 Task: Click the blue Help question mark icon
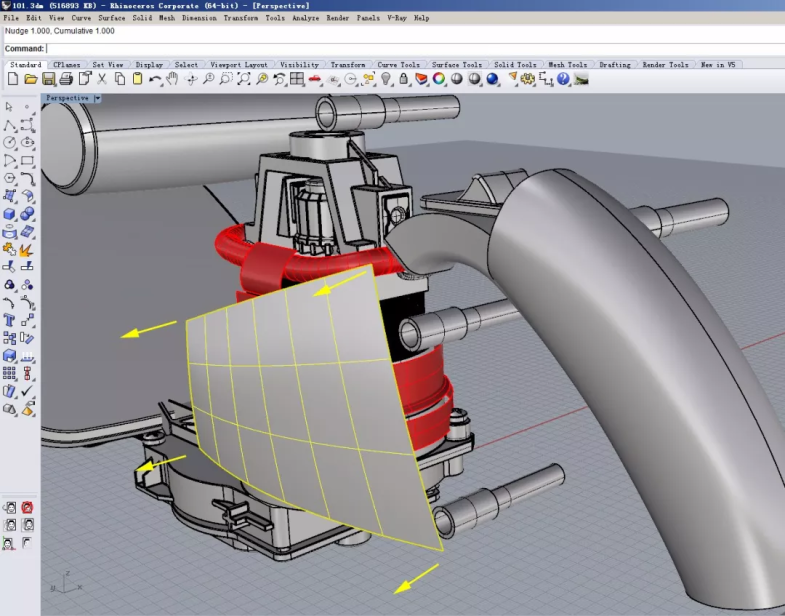563,79
